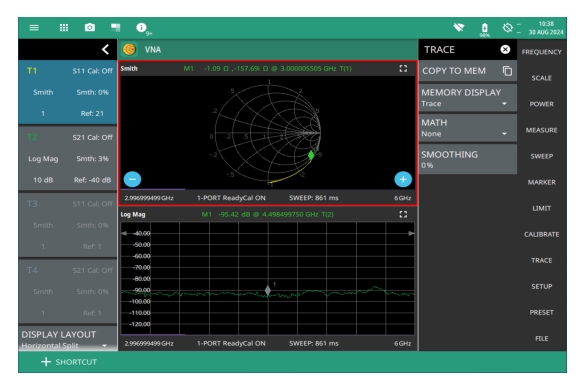Select trace T4 S21 panel
The image size is (583, 387).
click(x=68, y=291)
